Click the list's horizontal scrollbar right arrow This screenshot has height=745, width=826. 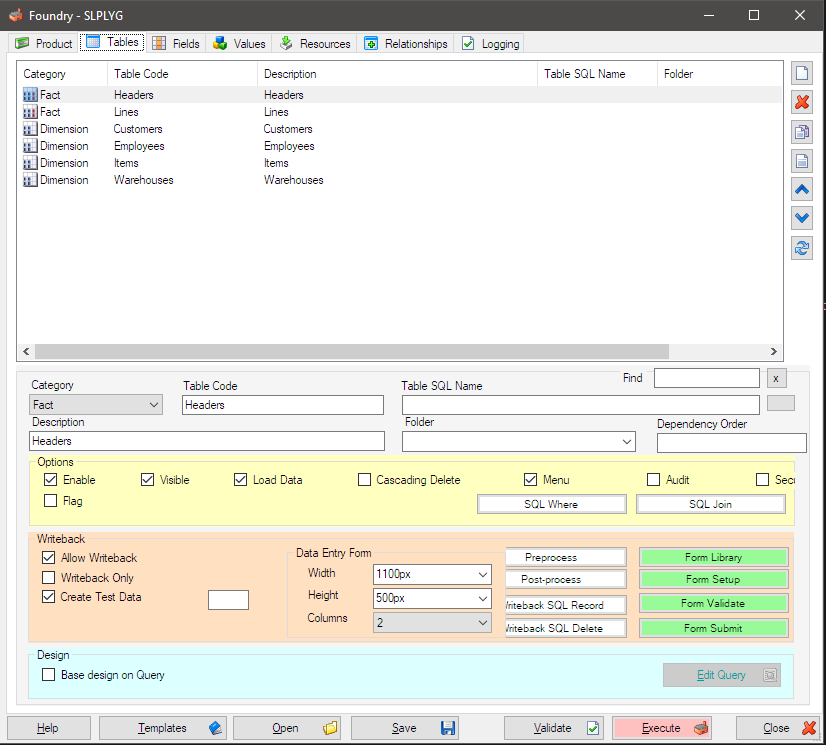click(x=774, y=351)
